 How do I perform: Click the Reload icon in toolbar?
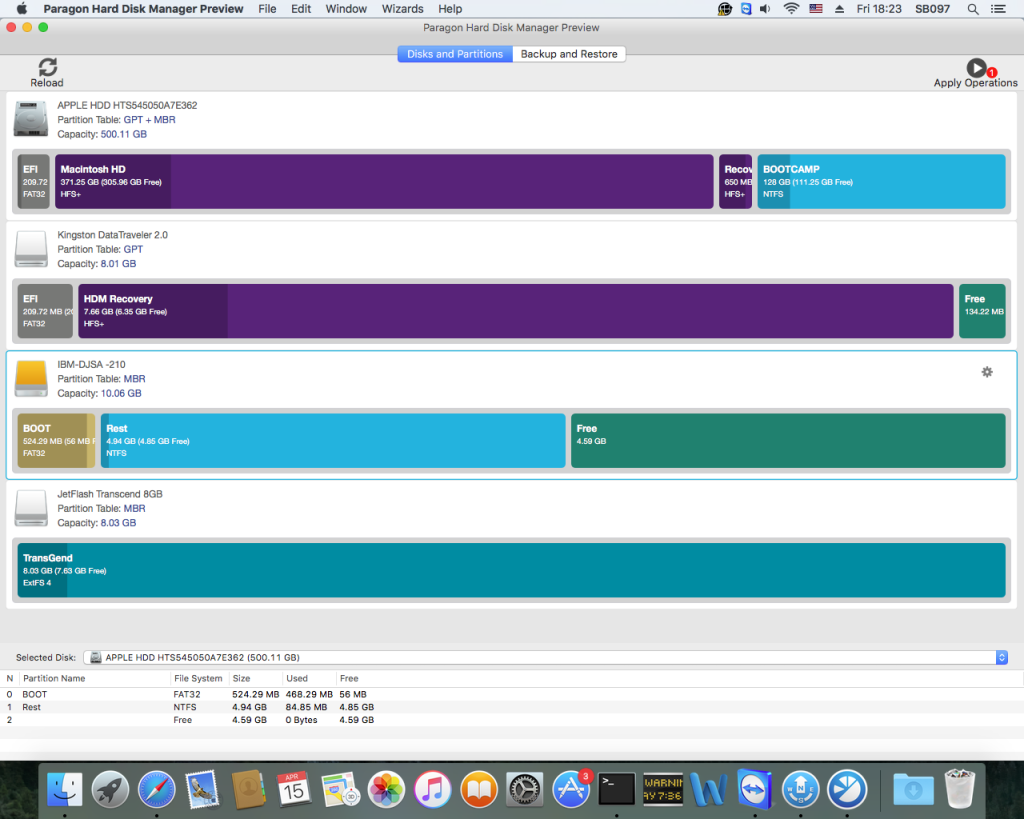47,67
